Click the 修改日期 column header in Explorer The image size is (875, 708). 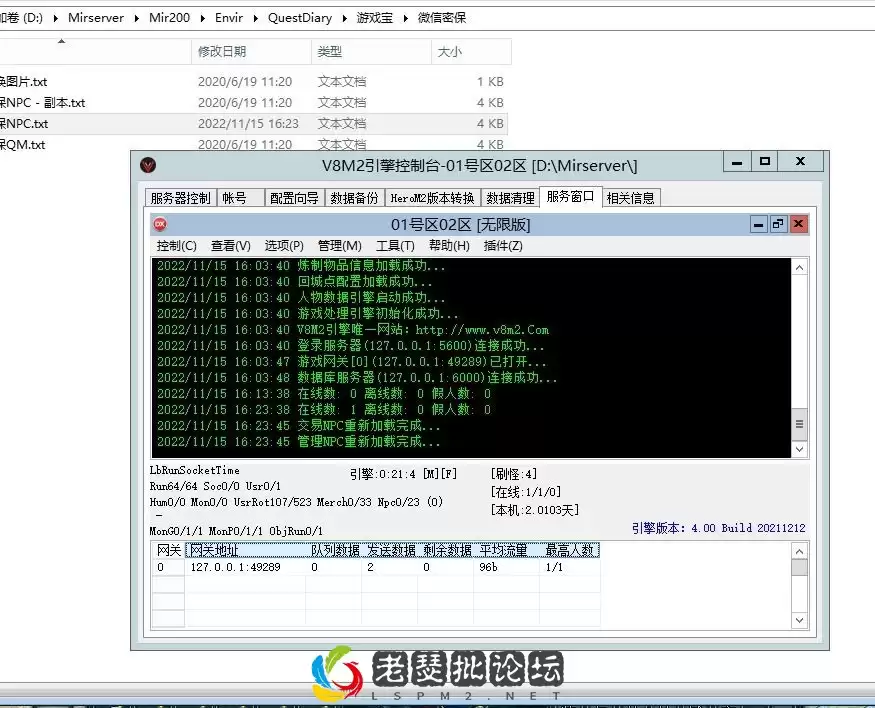tap(251, 51)
